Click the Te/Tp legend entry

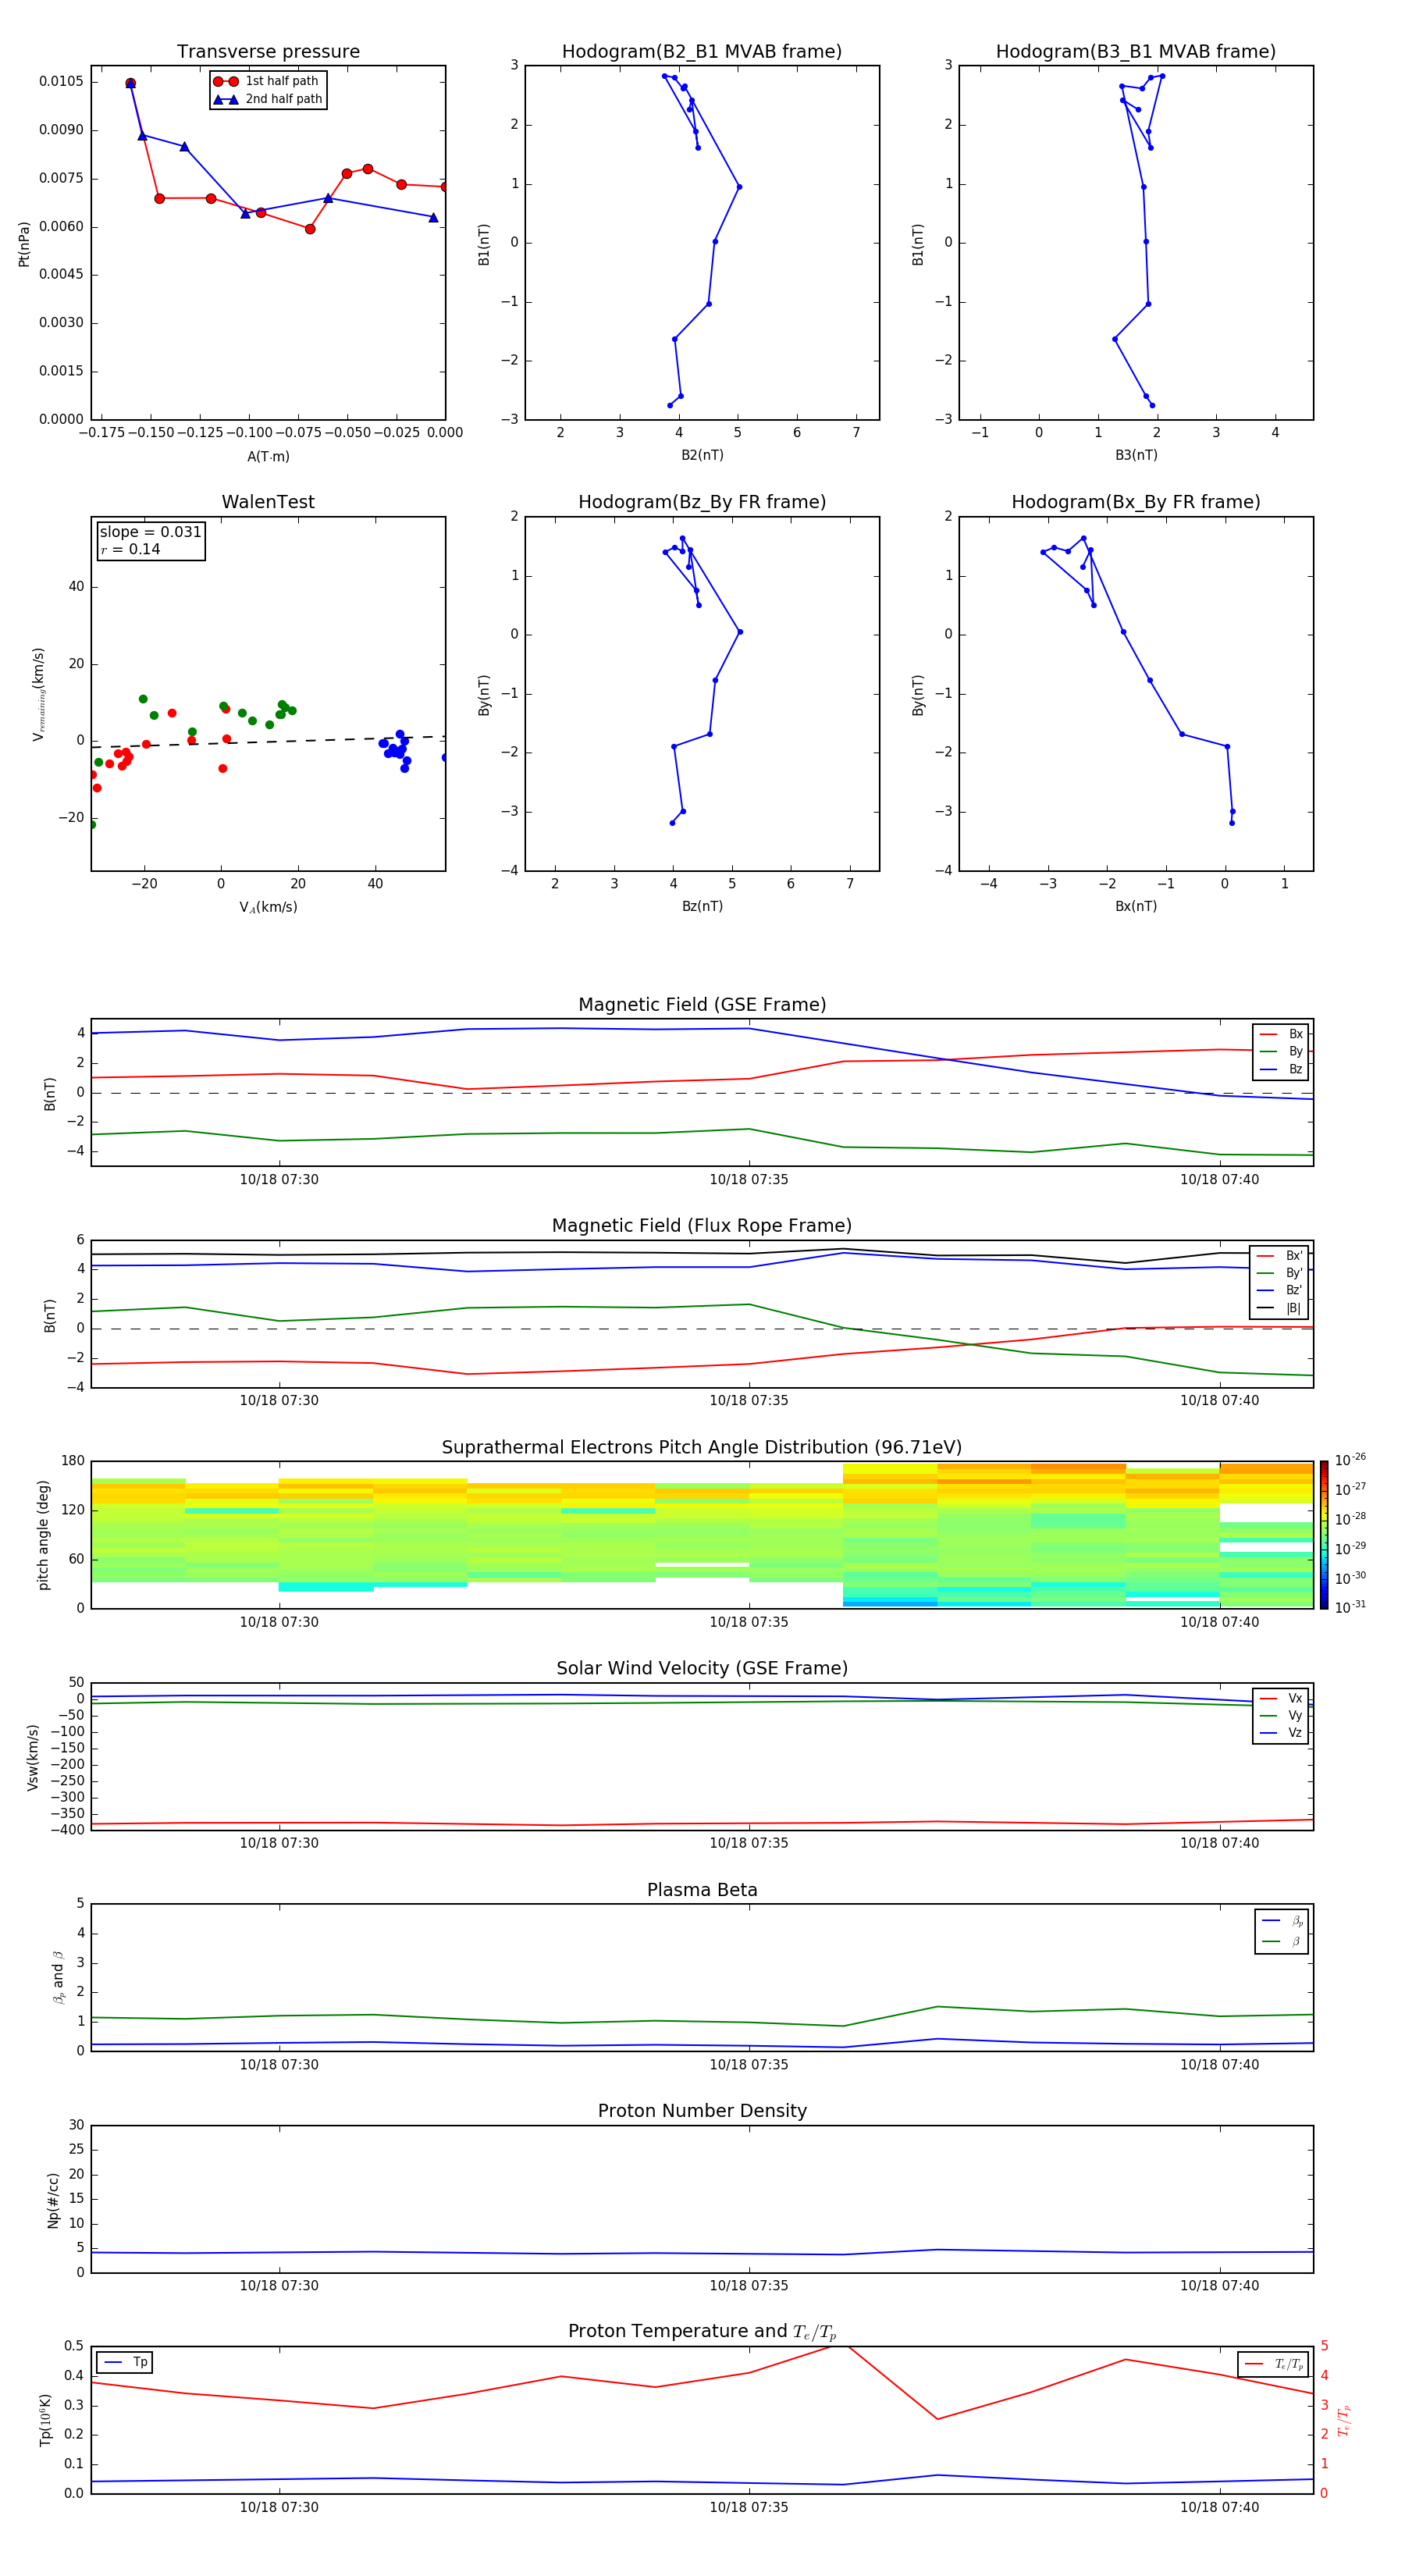point(1274,2364)
